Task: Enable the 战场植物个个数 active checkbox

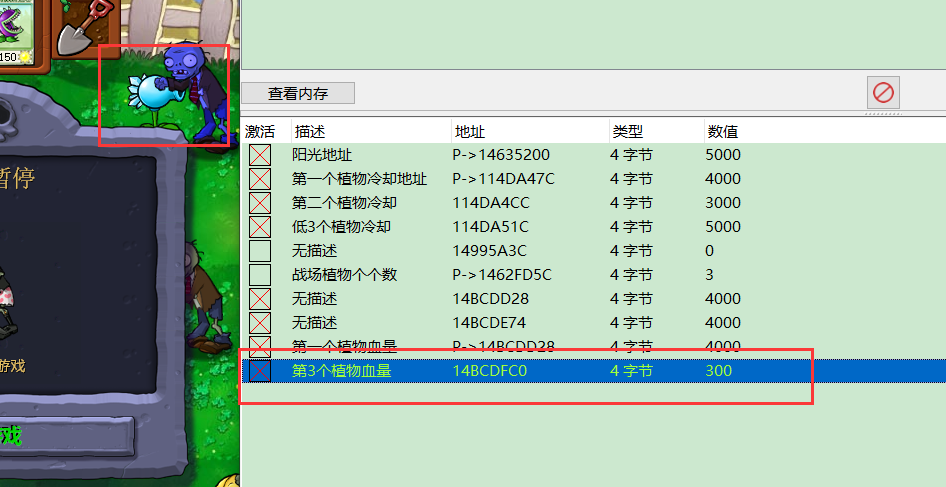Action: coord(260,275)
